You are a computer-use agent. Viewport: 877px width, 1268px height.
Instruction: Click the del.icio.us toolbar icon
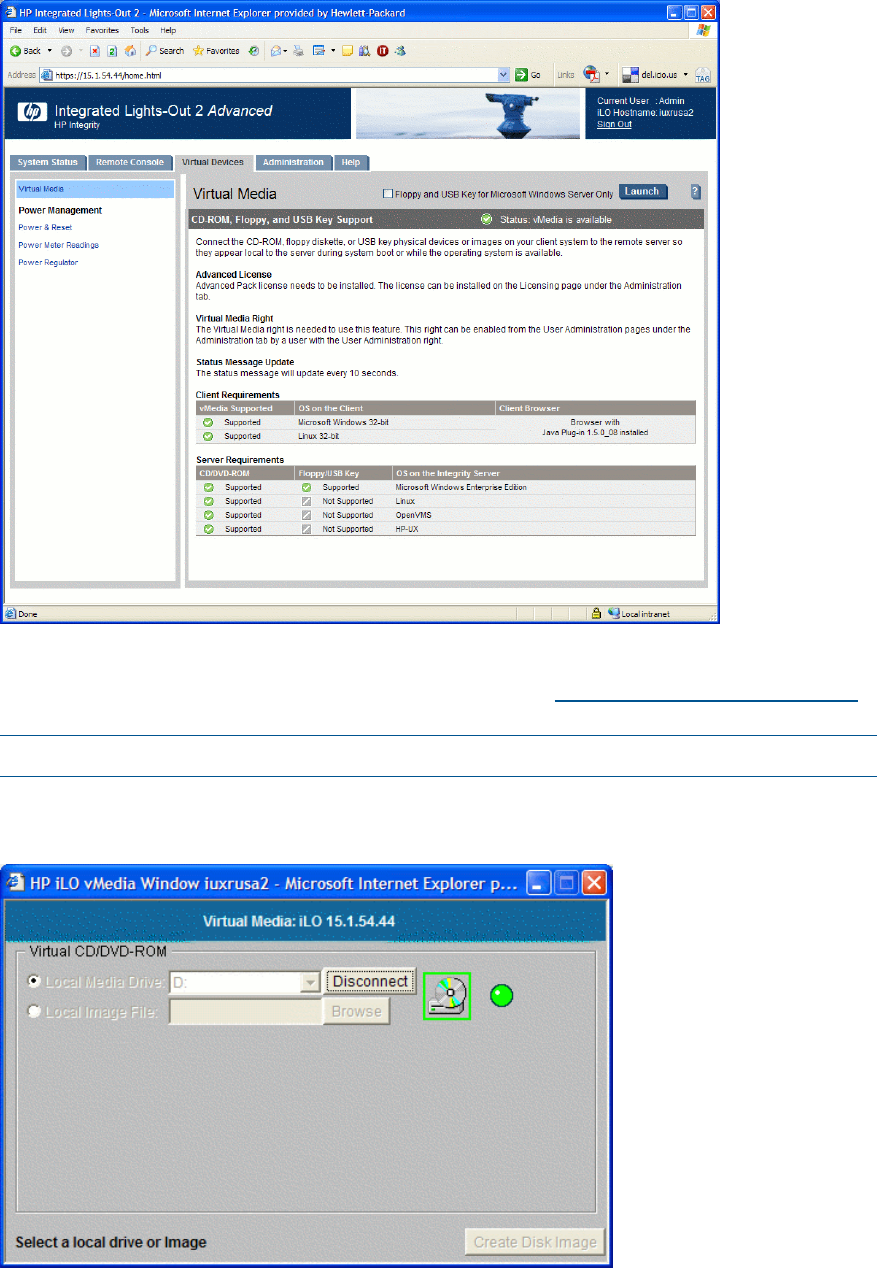(x=650, y=74)
